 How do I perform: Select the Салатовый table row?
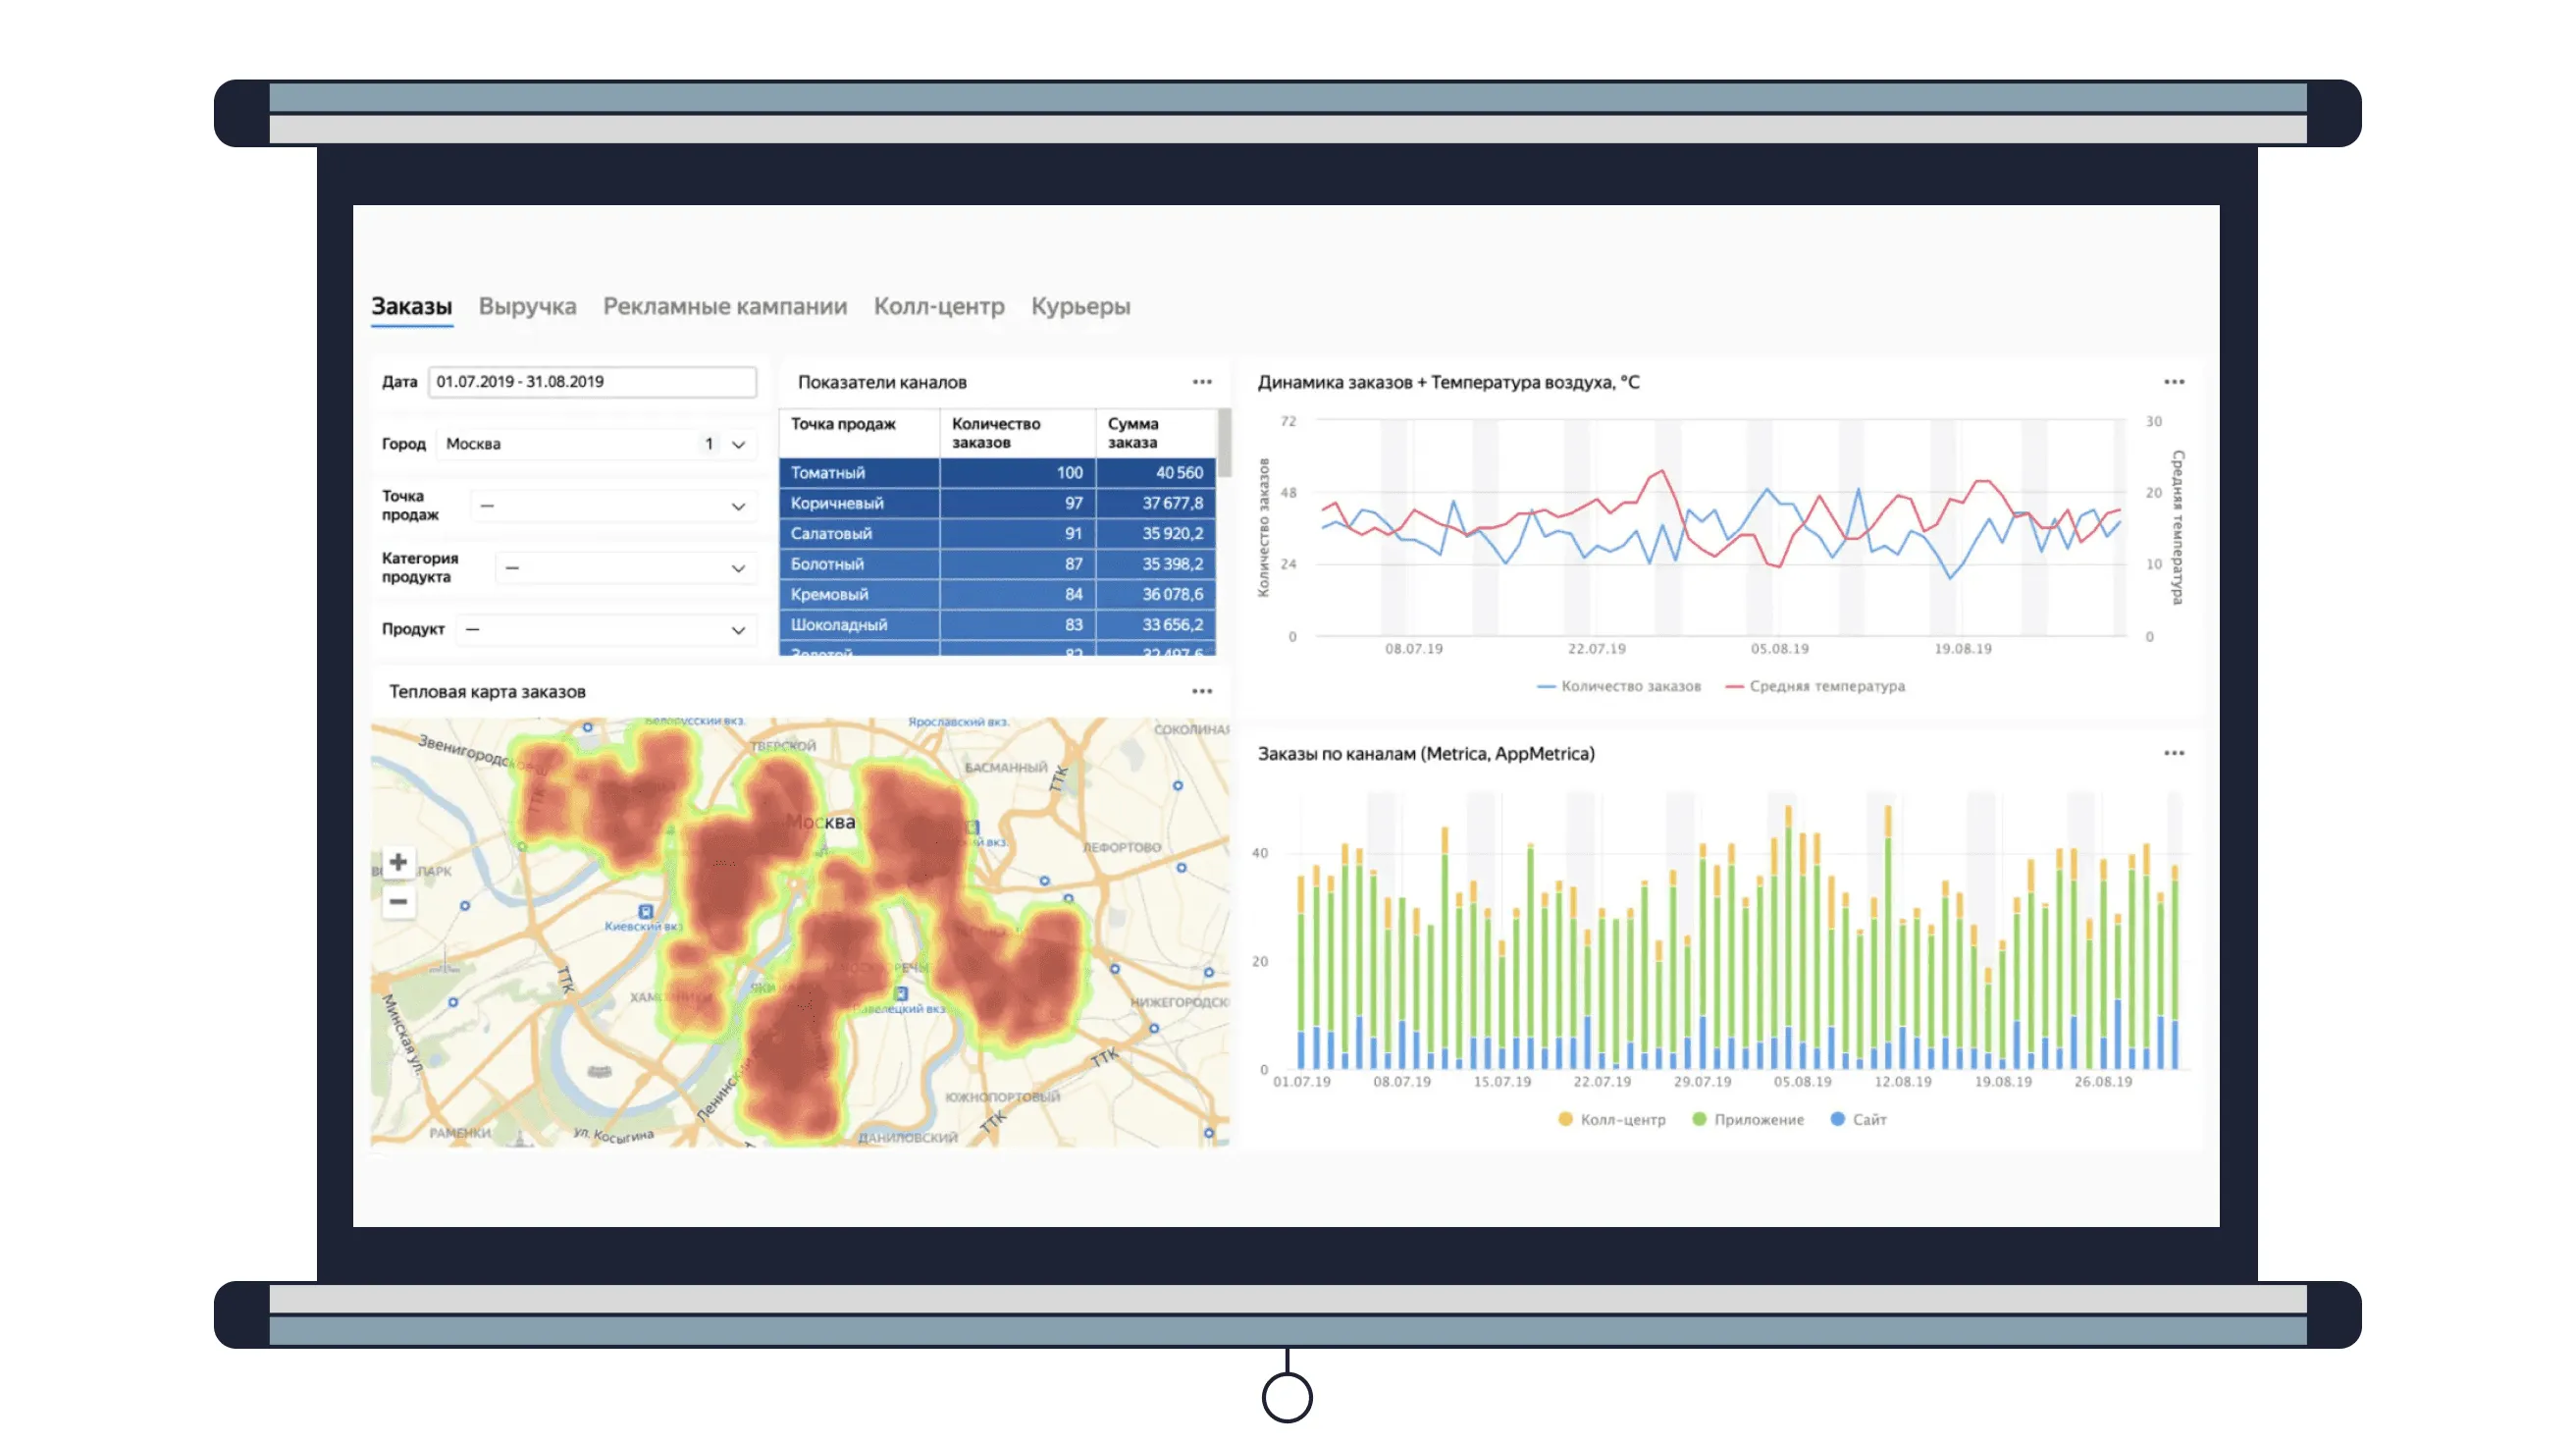[x=997, y=534]
